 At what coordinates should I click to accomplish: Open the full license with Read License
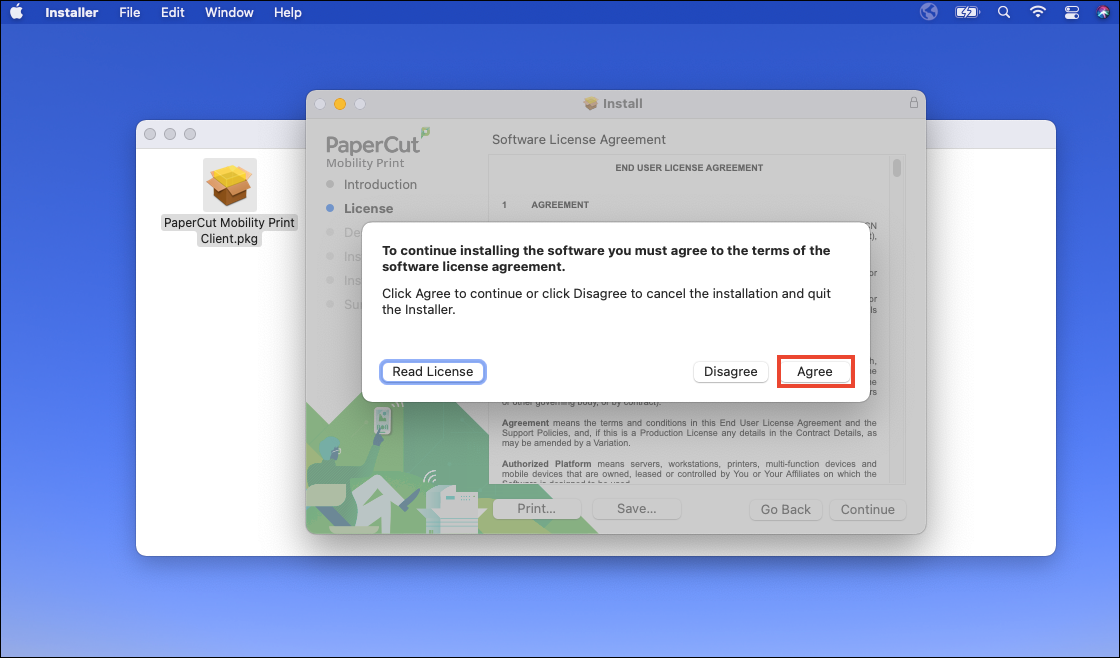tap(432, 371)
